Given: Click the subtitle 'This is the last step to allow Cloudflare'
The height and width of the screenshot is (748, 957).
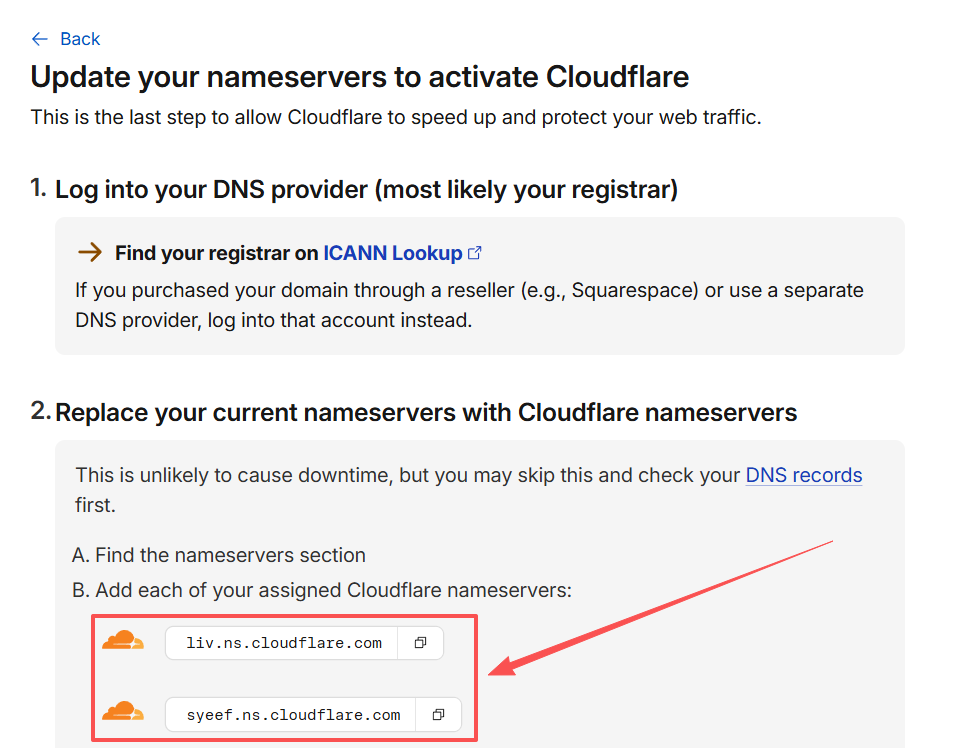Looking at the screenshot, I should [x=396, y=117].
